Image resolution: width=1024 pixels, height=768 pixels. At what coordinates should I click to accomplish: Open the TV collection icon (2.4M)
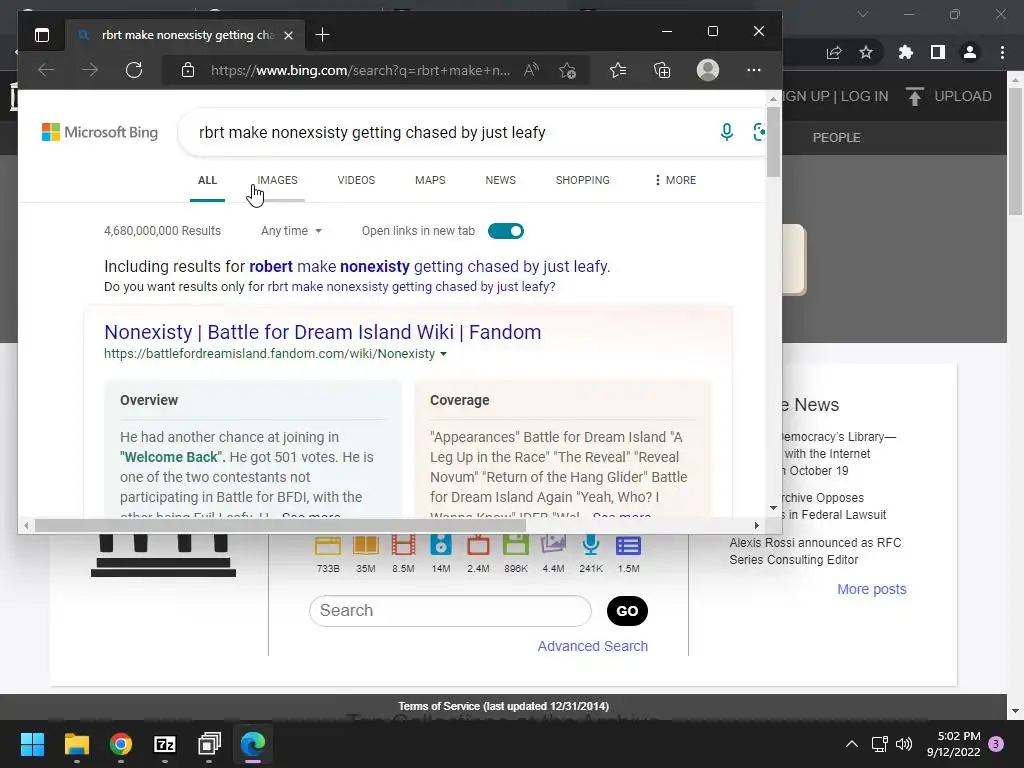478,546
